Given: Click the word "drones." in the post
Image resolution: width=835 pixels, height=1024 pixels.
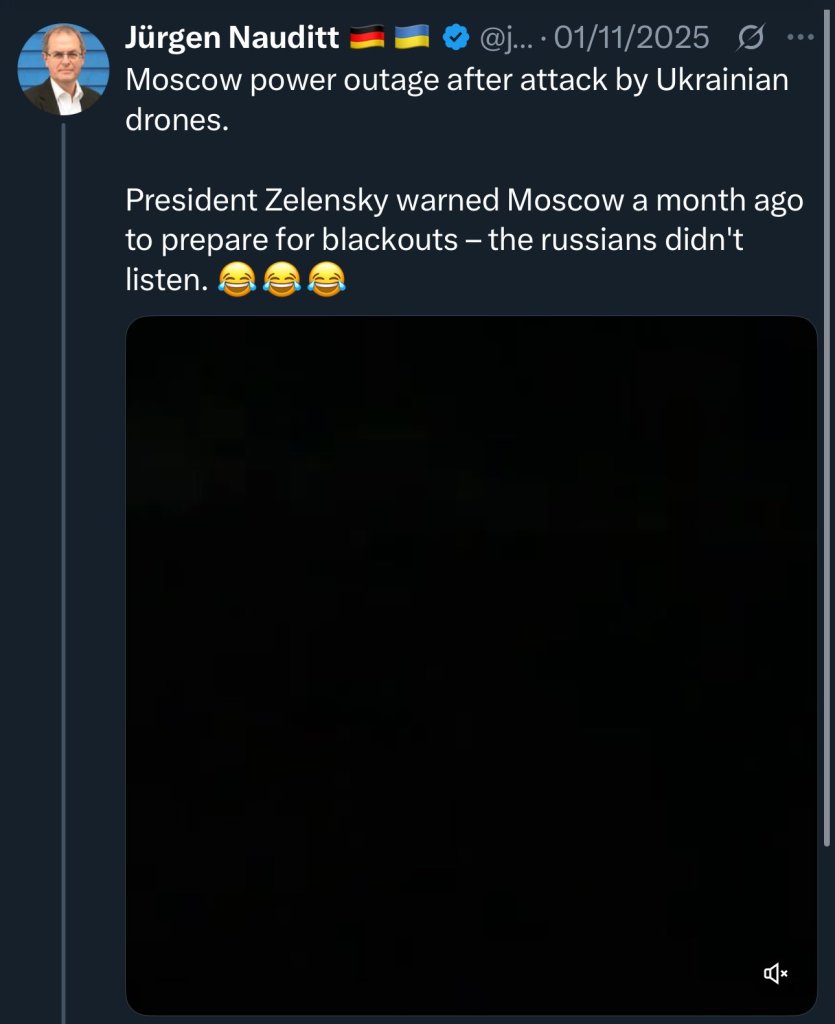Looking at the screenshot, I should 170,120.
